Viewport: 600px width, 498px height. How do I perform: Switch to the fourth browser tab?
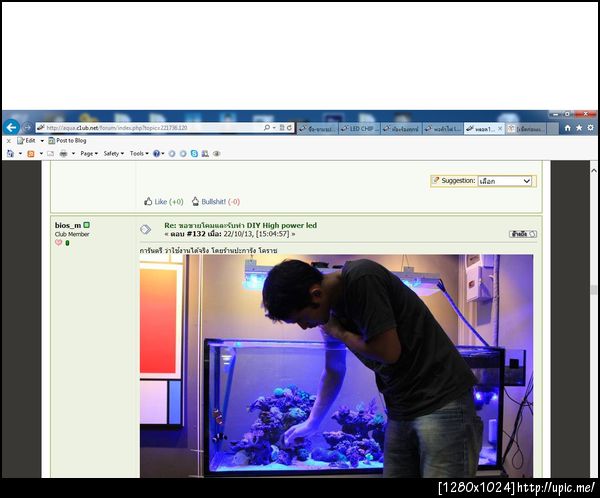pyautogui.click(x=443, y=129)
